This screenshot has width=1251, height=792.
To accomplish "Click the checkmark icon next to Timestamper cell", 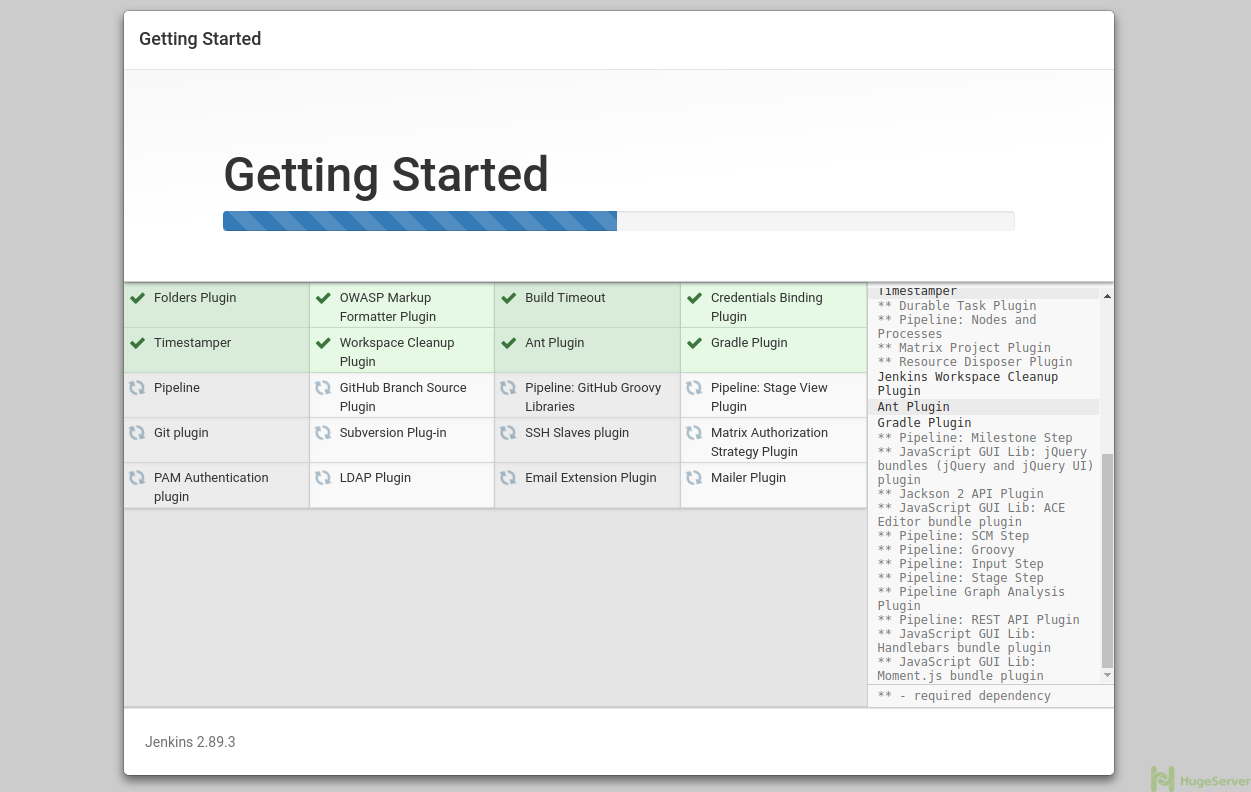I will tap(138, 343).
